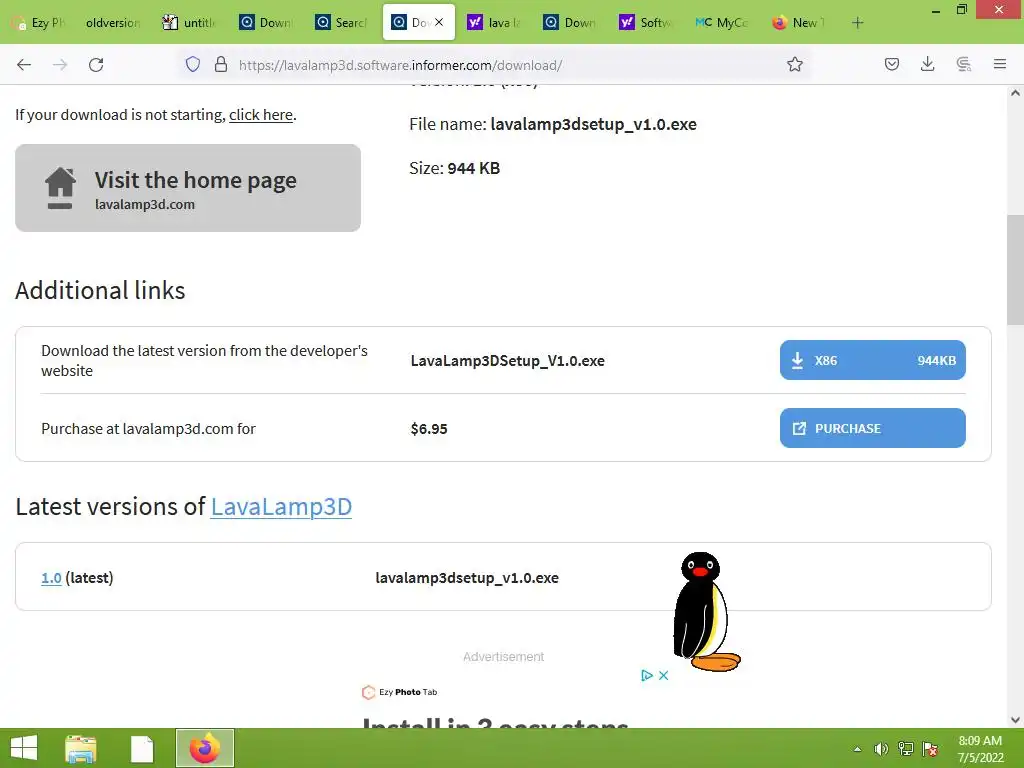Switch to the Software Yahoo tab
This screenshot has height=768, width=1024.
coord(647,23)
